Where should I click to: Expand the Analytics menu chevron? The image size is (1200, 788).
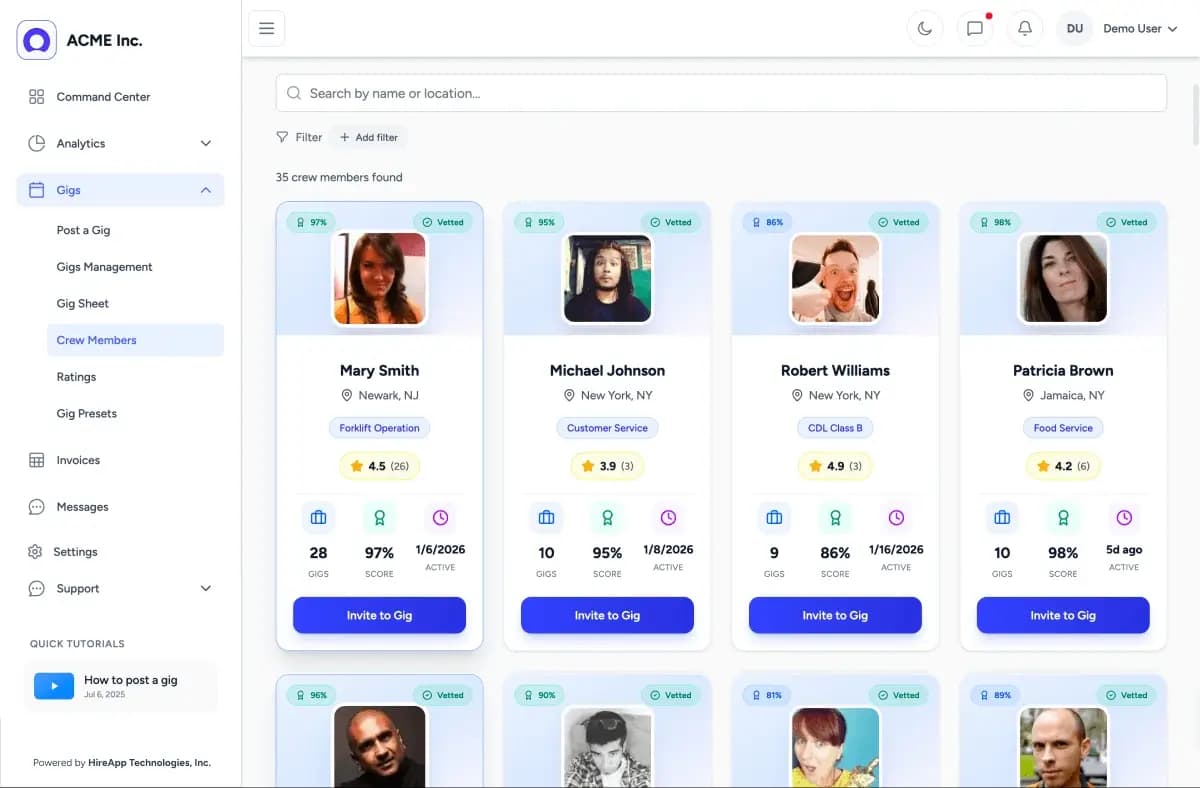click(206, 144)
